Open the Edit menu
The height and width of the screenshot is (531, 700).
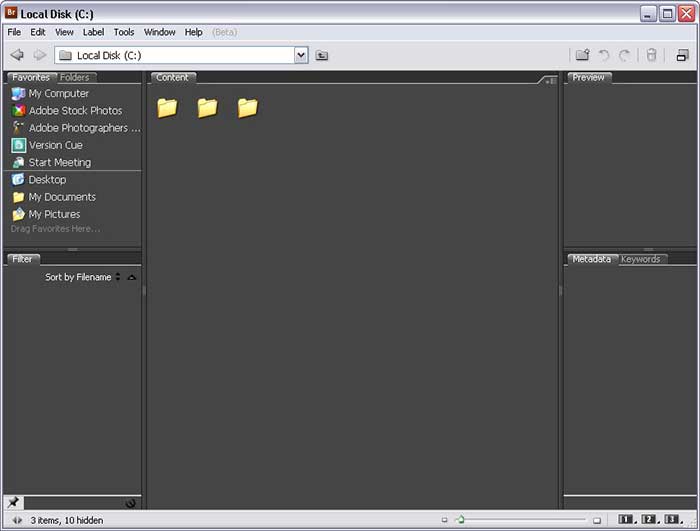[38, 32]
